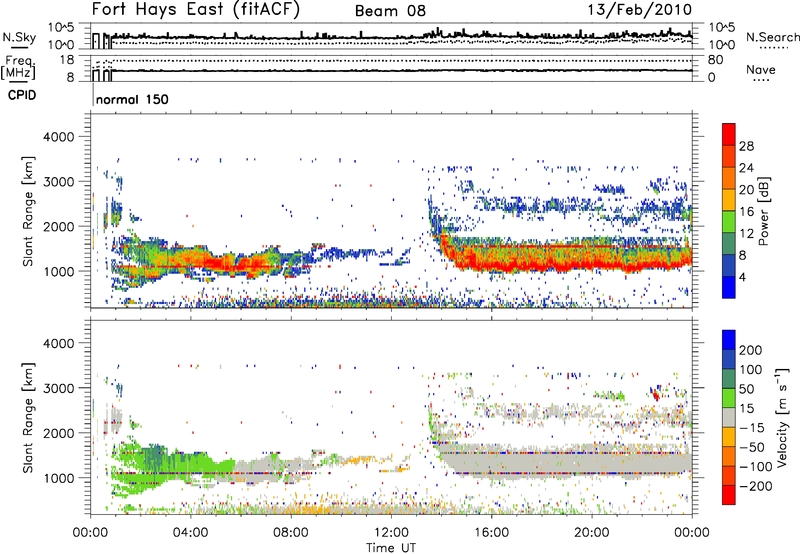Click Velocity colorbar tick value '200'
Viewport: 800px width, 554px height.
751,350
